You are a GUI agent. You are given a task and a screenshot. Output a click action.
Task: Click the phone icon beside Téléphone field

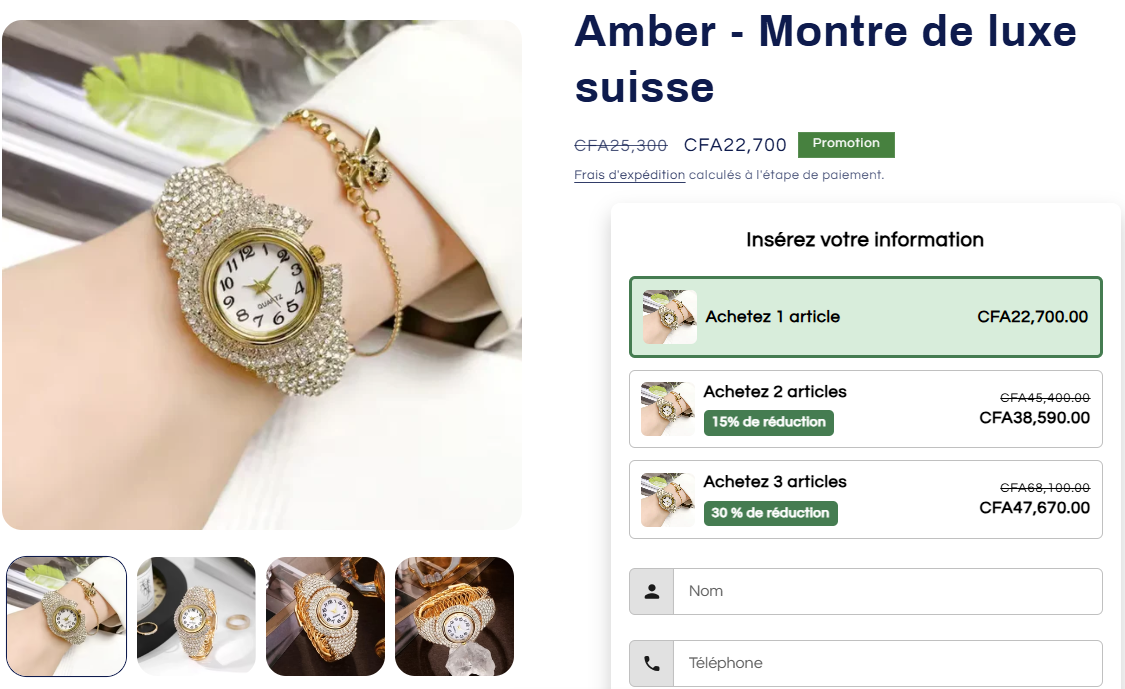[x=651, y=664]
